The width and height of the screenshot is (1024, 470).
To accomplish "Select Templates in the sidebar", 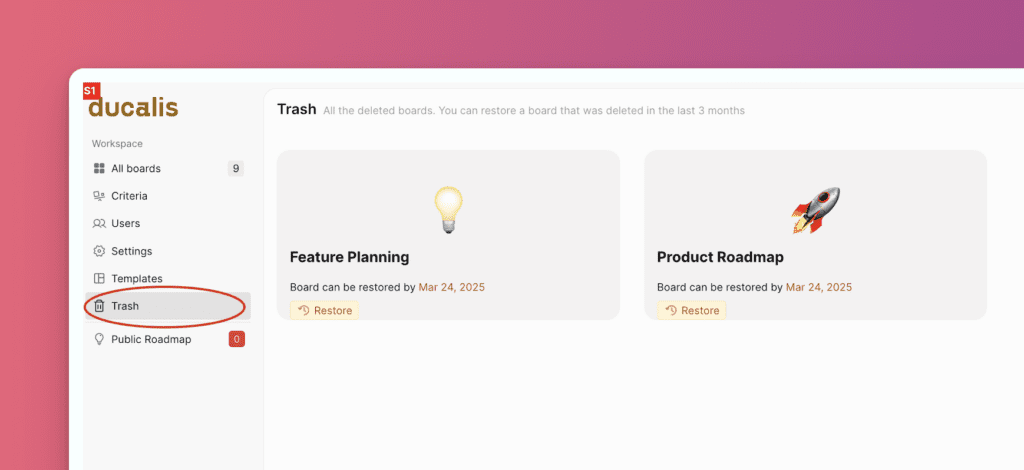I will (137, 278).
